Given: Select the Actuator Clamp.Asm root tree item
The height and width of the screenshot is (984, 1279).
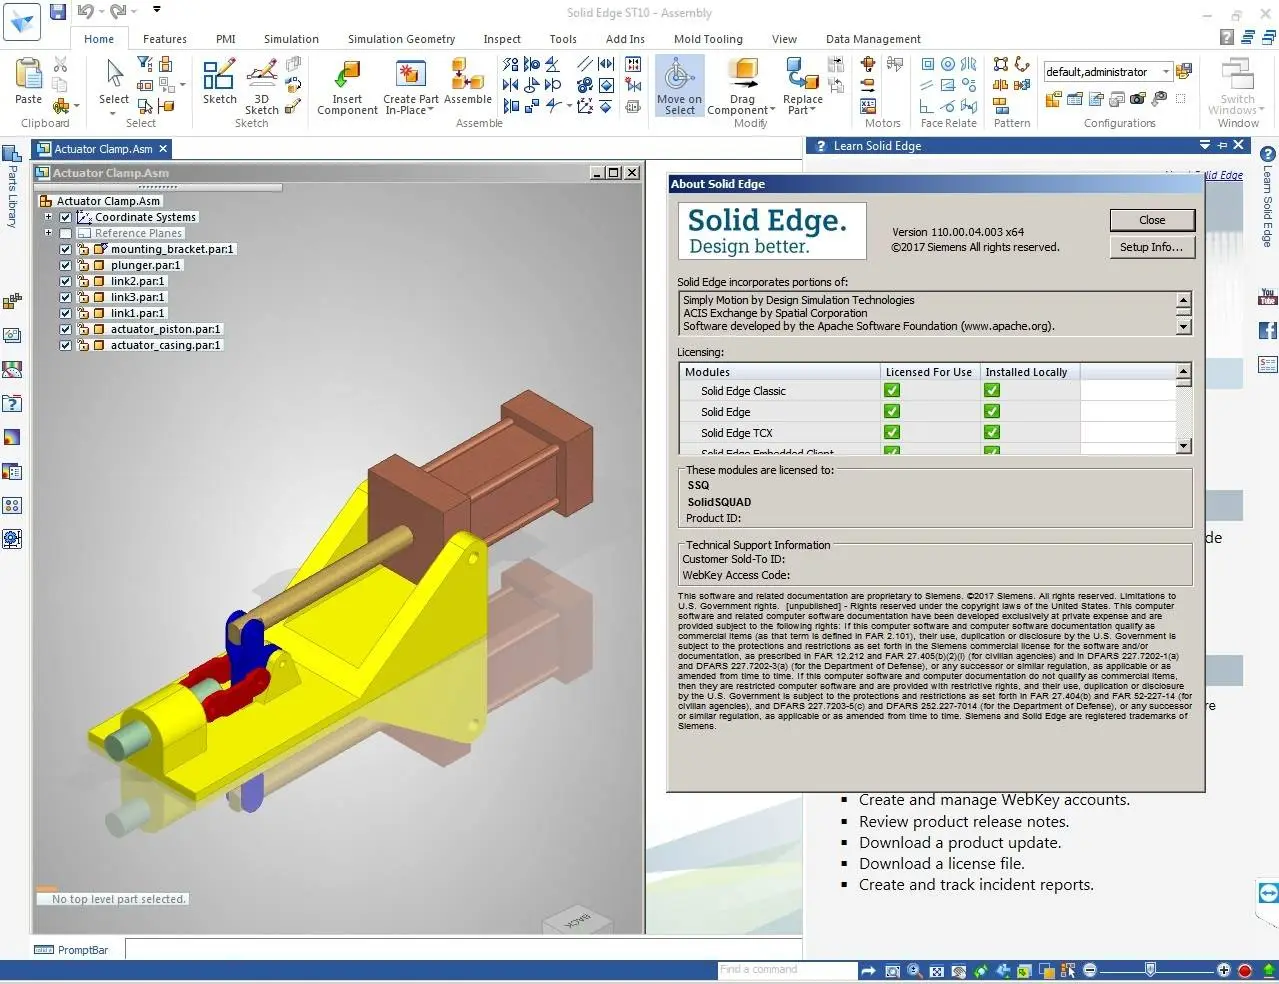Looking at the screenshot, I should pos(108,201).
